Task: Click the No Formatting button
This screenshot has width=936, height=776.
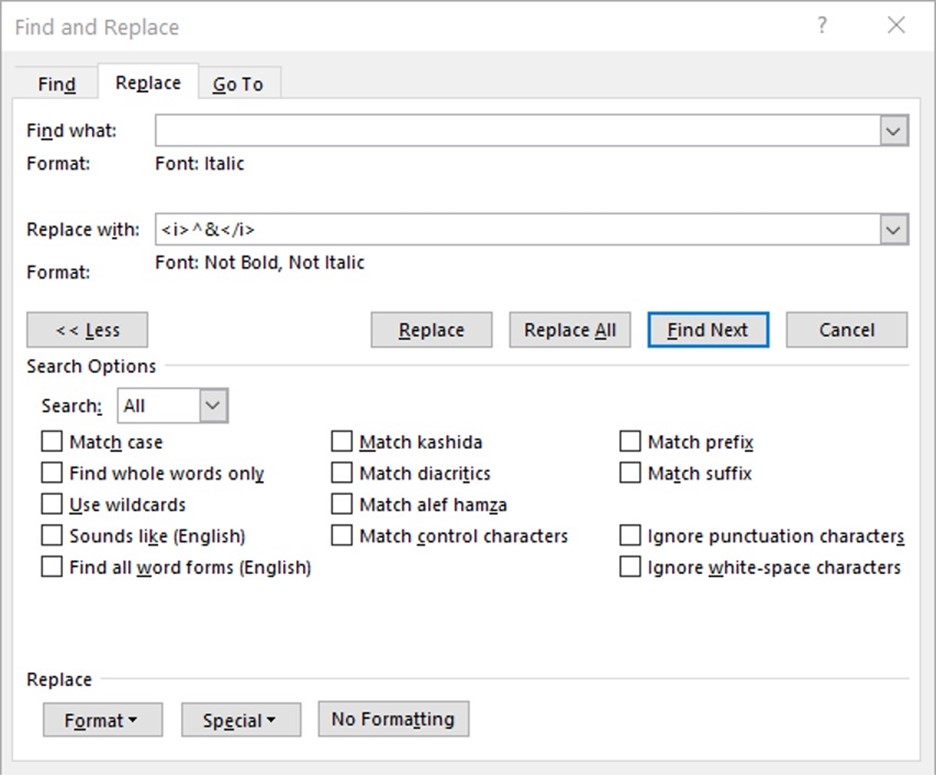Action: [392, 719]
